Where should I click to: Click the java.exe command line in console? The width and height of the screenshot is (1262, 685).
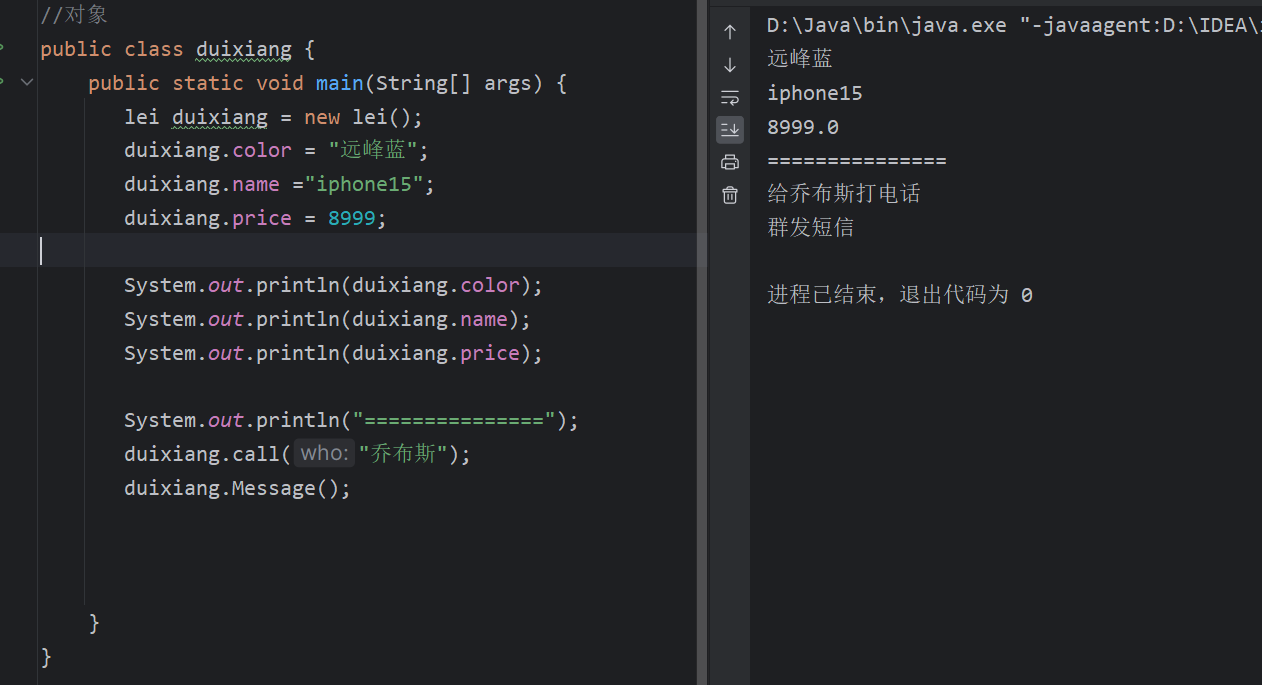(x=1014, y=25)
